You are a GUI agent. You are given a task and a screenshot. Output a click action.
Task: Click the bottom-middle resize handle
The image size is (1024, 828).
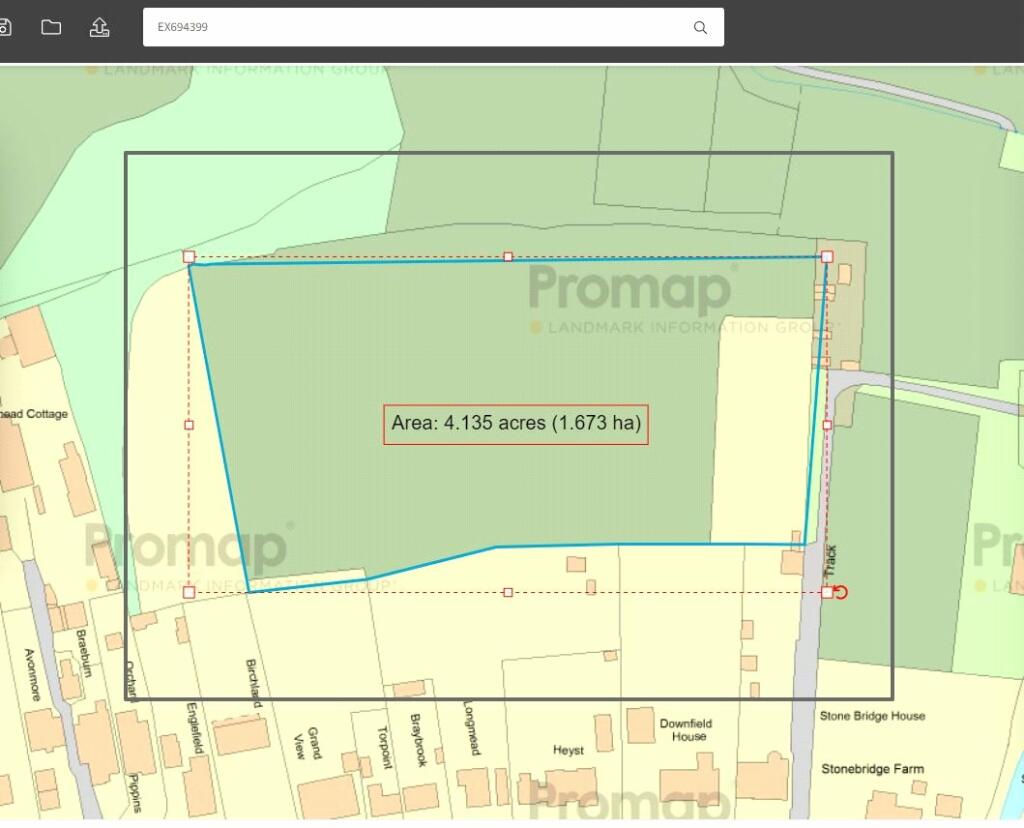point(508,592)
